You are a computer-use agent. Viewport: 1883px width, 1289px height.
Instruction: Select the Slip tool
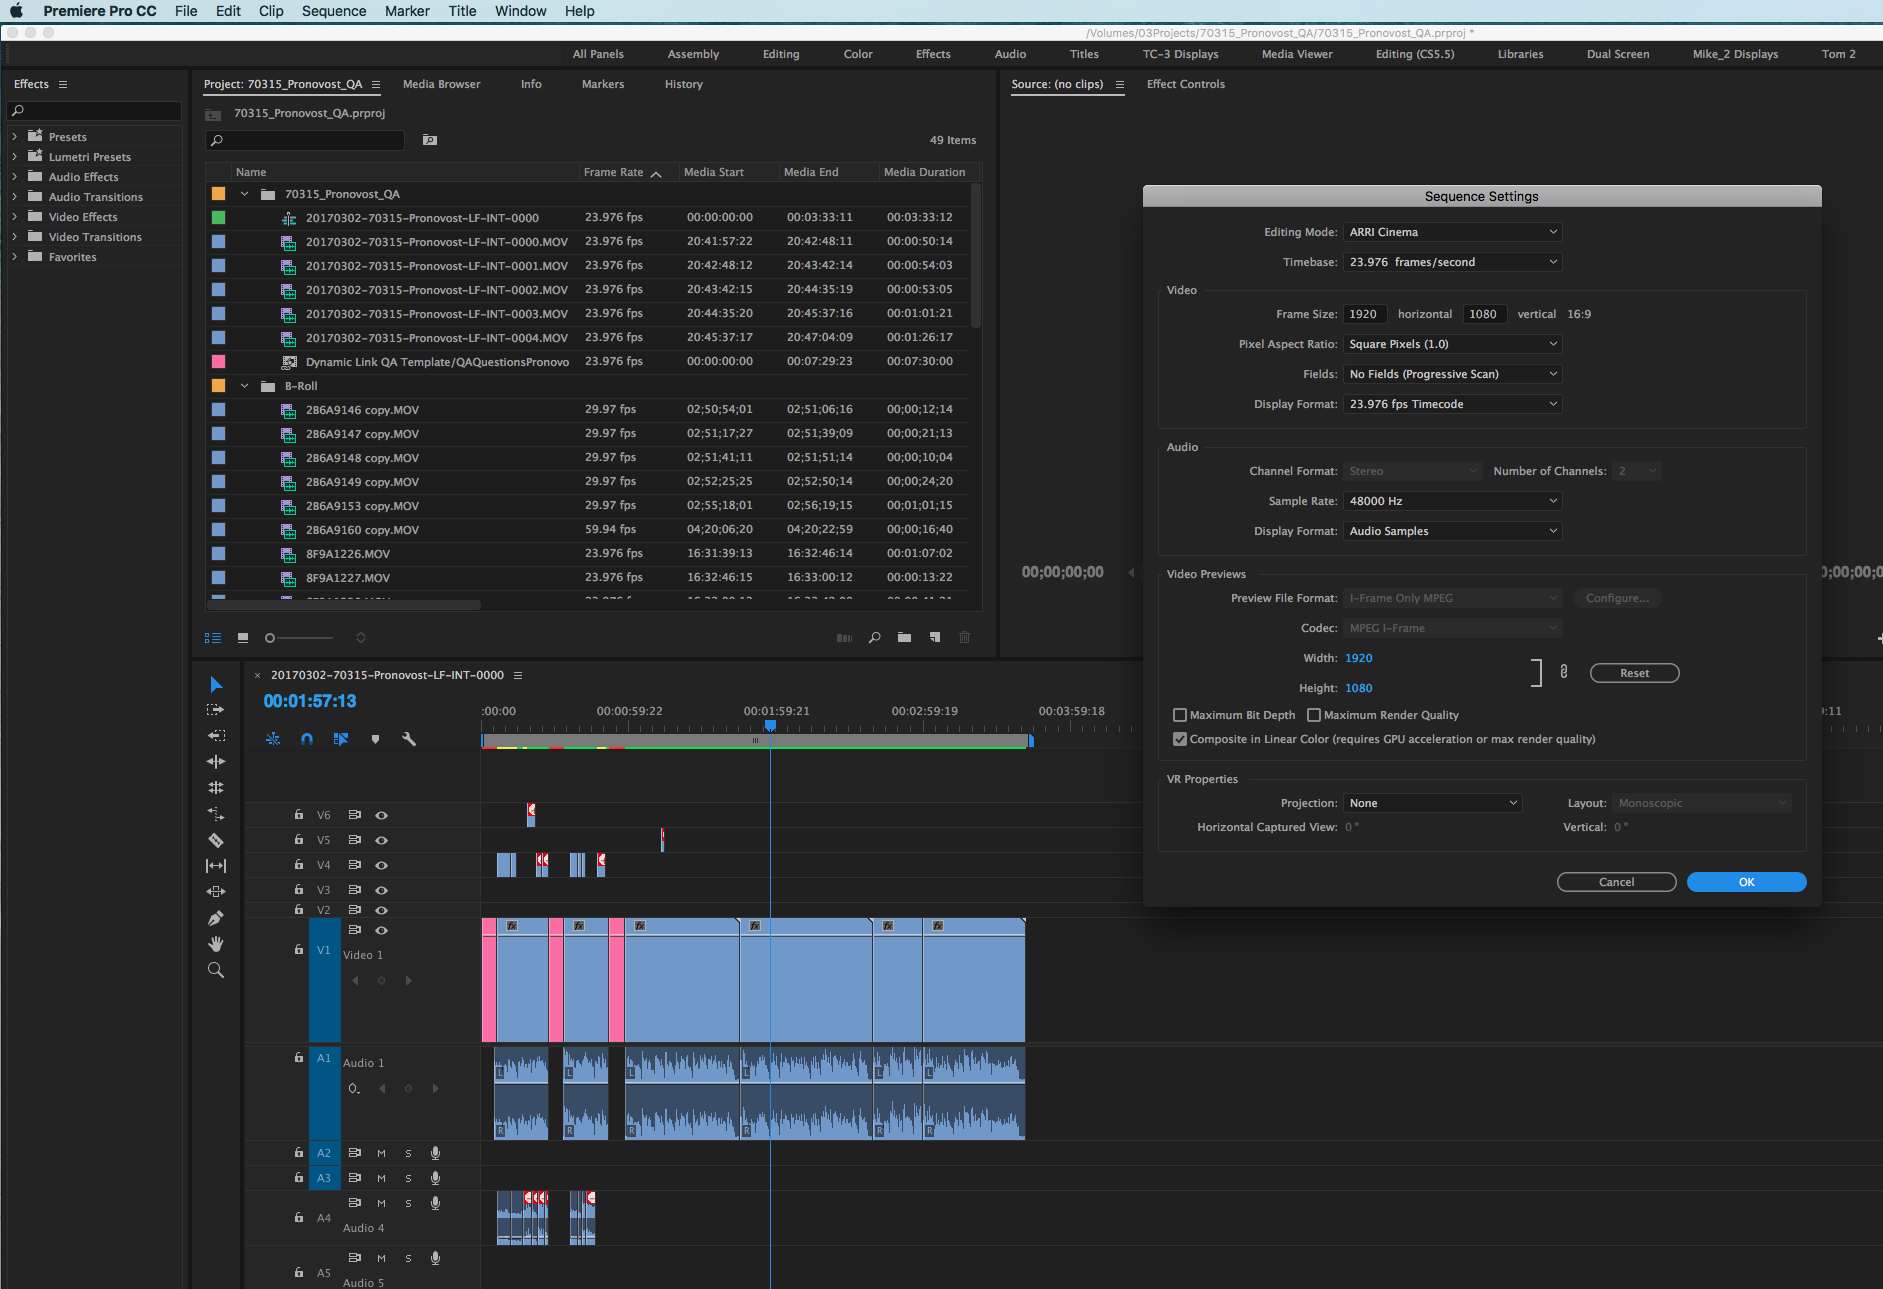click(216, 866)
